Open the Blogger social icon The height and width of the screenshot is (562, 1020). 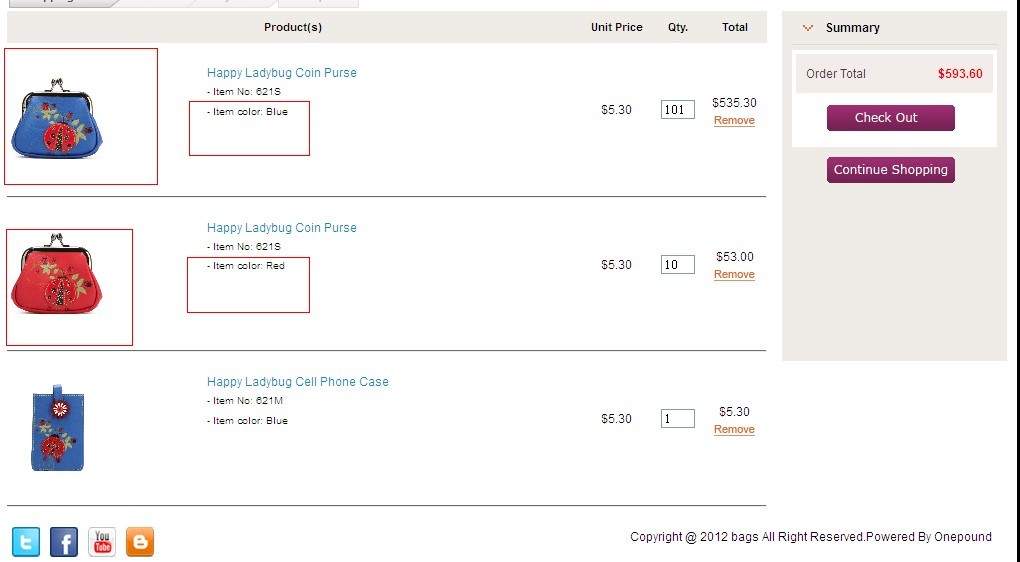click(x=140, y=542)
